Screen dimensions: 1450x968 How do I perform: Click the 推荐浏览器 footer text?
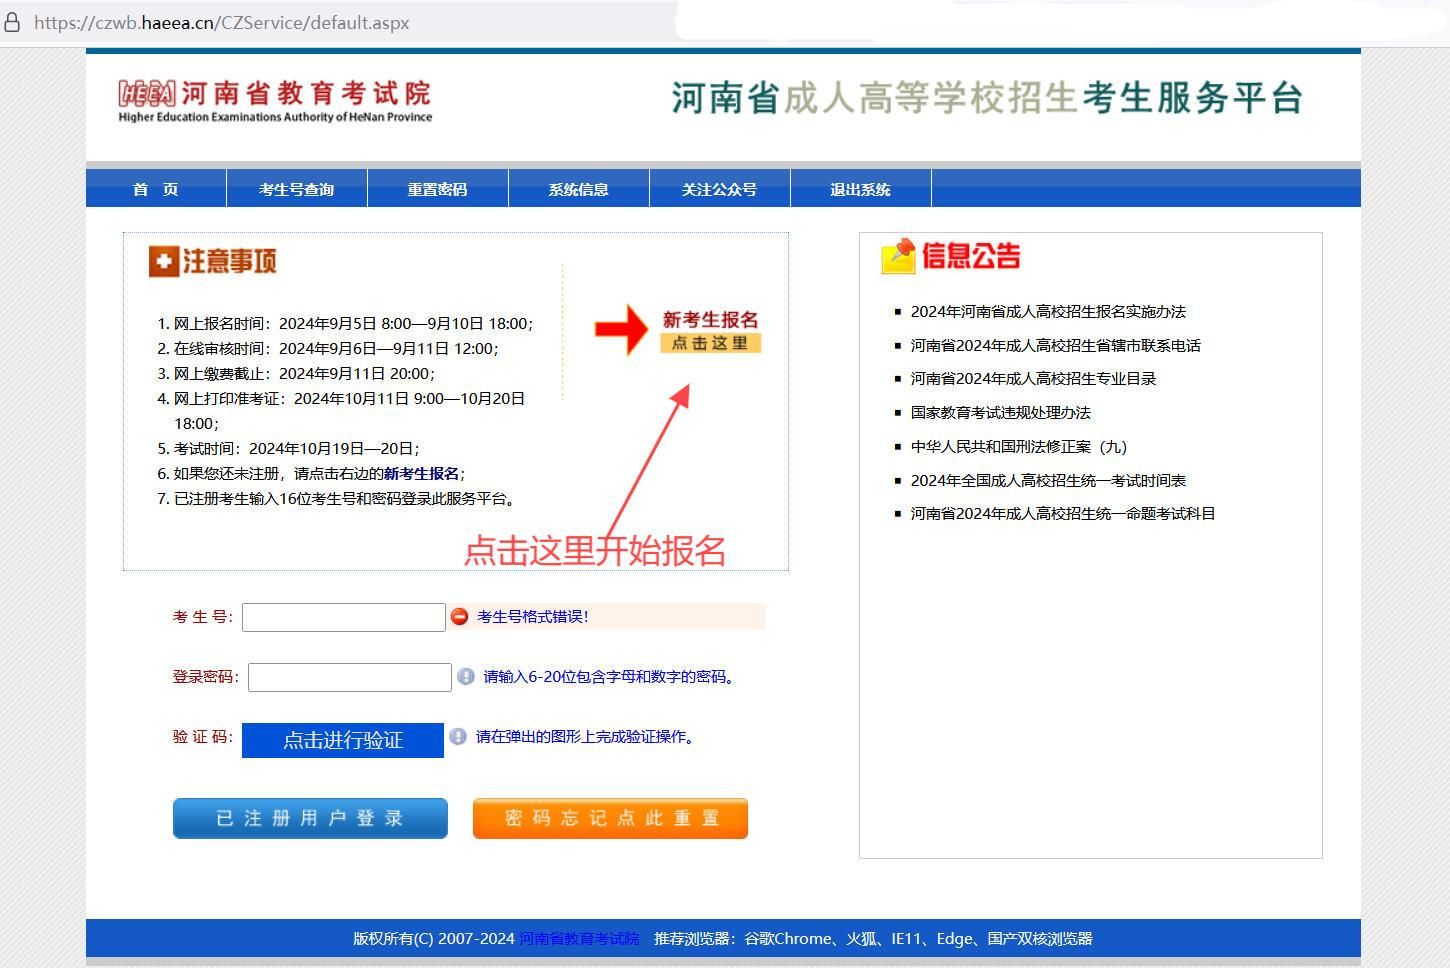(873, 938)
